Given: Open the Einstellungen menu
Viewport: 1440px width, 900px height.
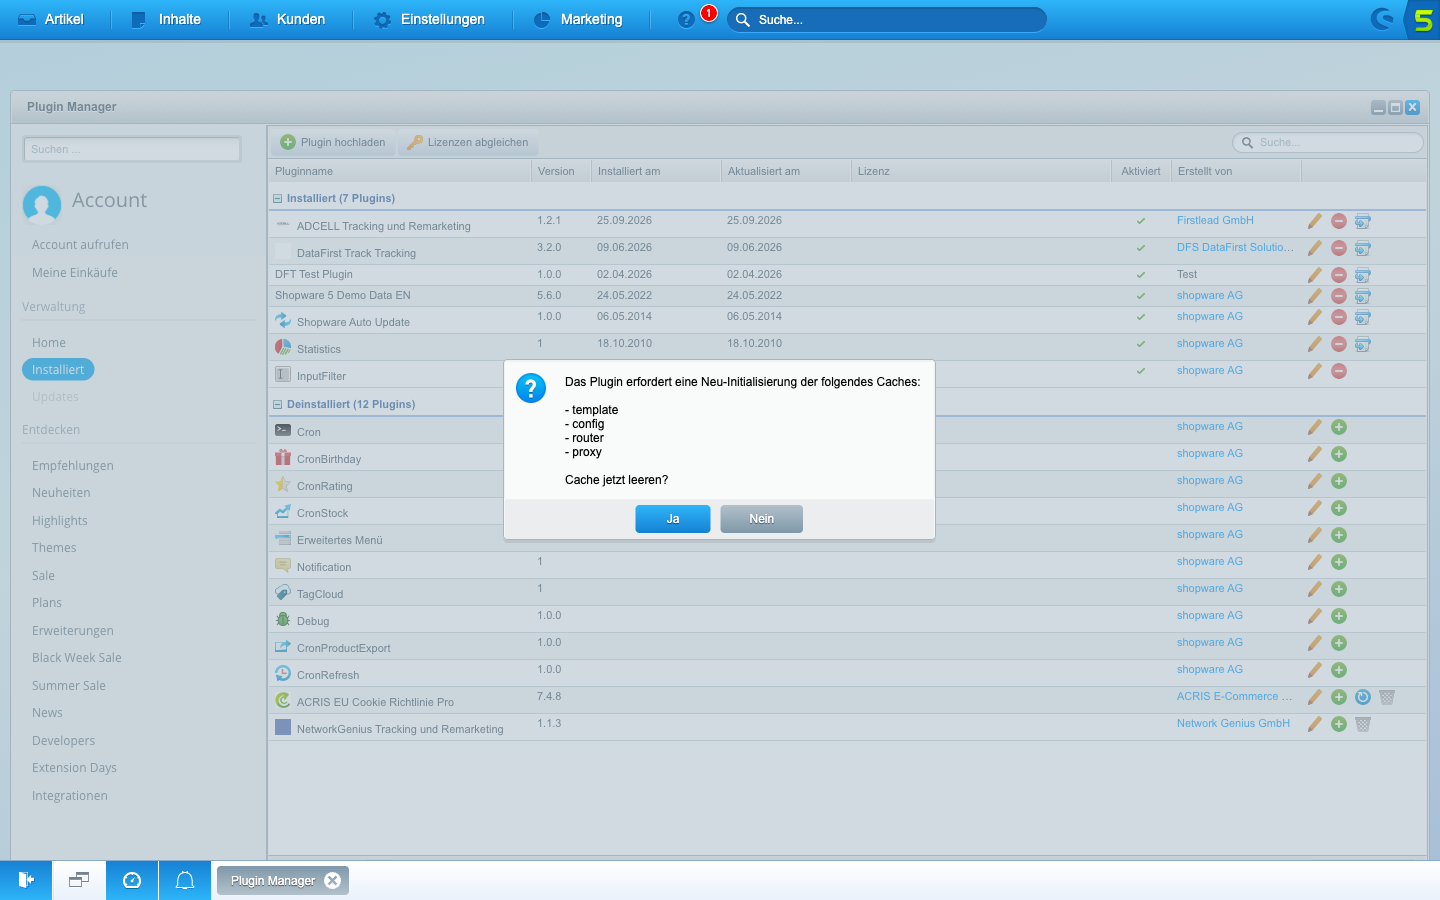Looking at the screenshot, I should tap(429, 19).
